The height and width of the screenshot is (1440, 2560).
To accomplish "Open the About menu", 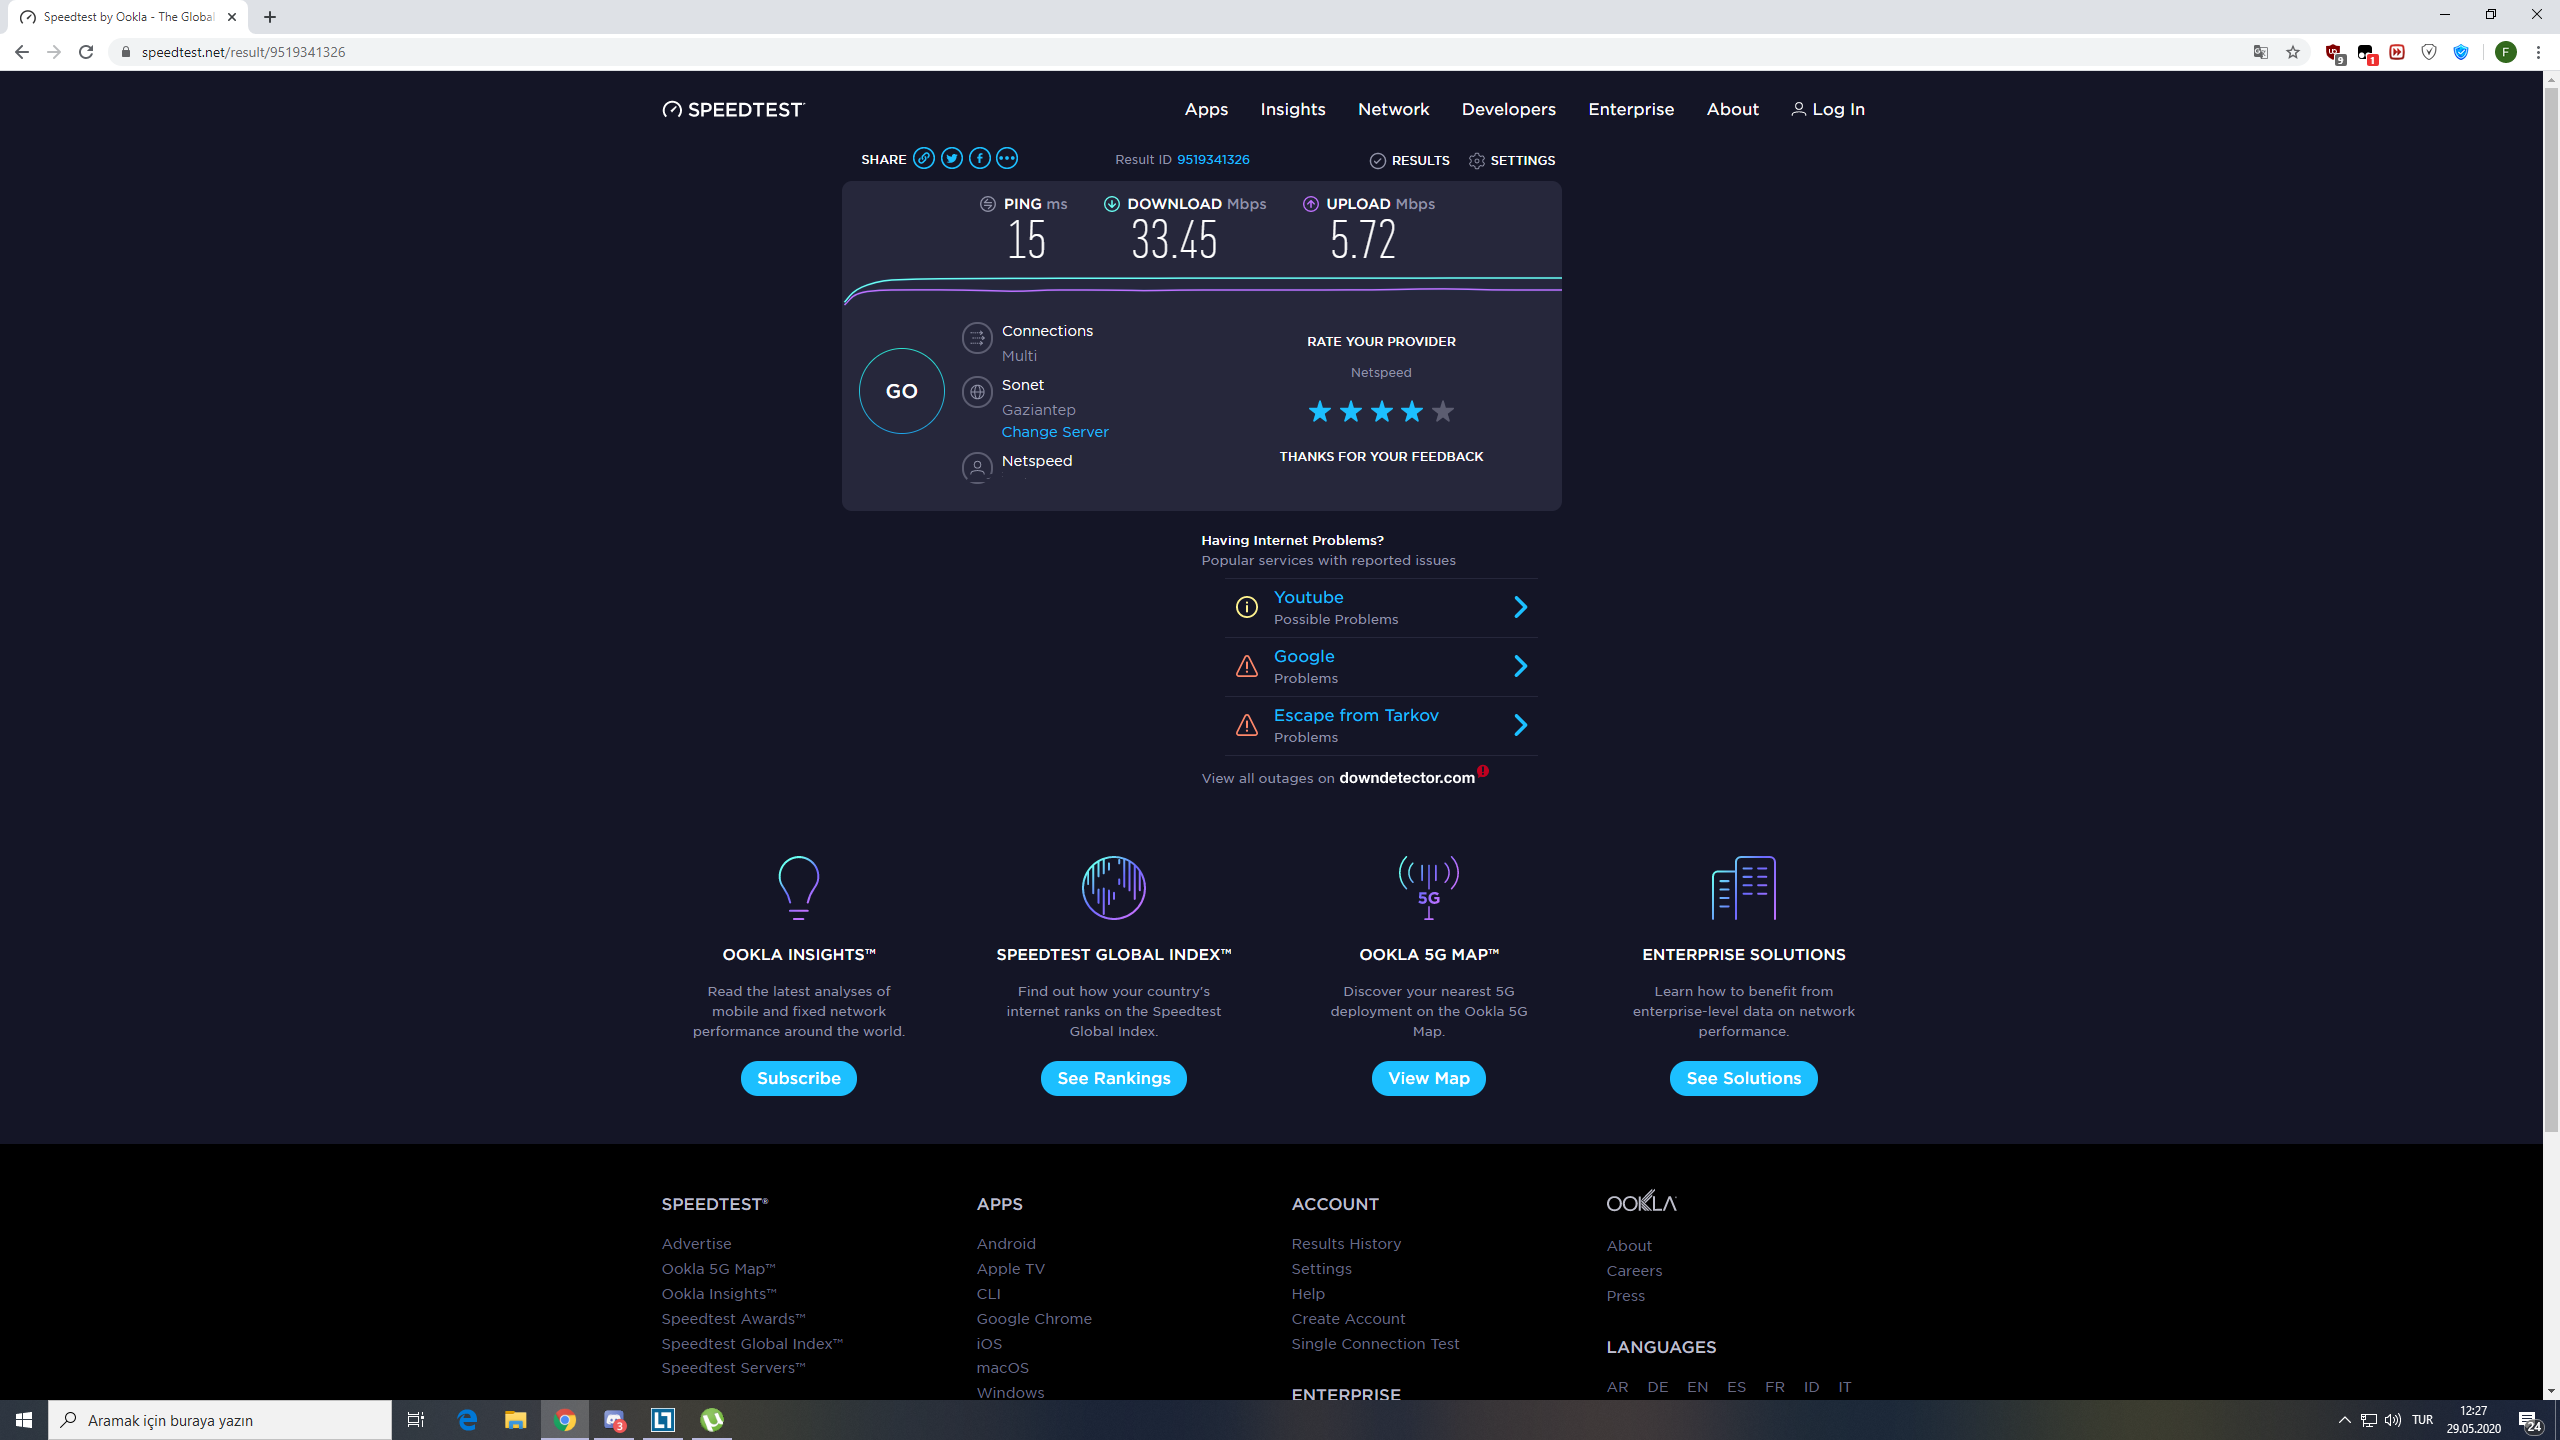I will click(1732, 109).
